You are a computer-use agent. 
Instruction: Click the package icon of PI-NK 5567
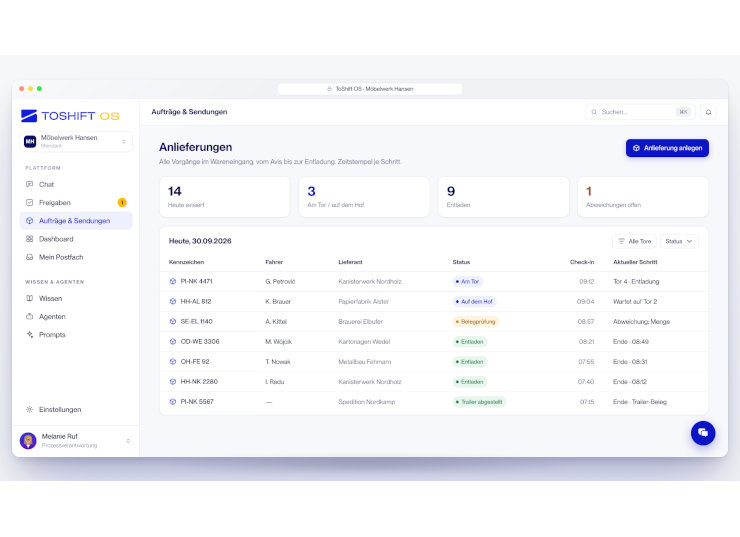[x=173, y=402]
